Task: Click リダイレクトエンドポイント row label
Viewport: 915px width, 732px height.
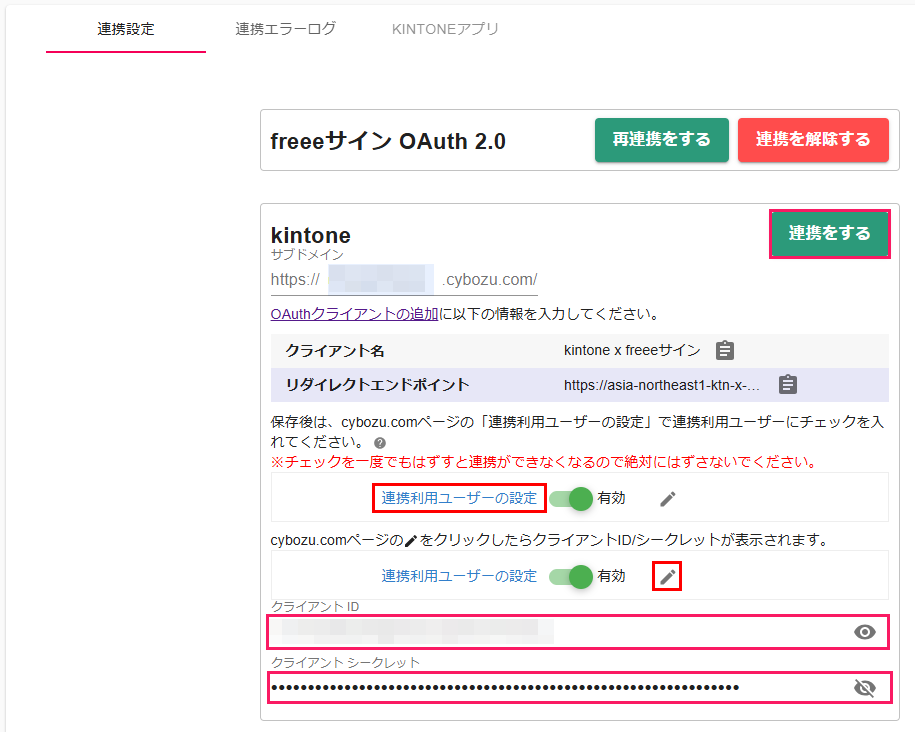Action: [x=378, y=385]
